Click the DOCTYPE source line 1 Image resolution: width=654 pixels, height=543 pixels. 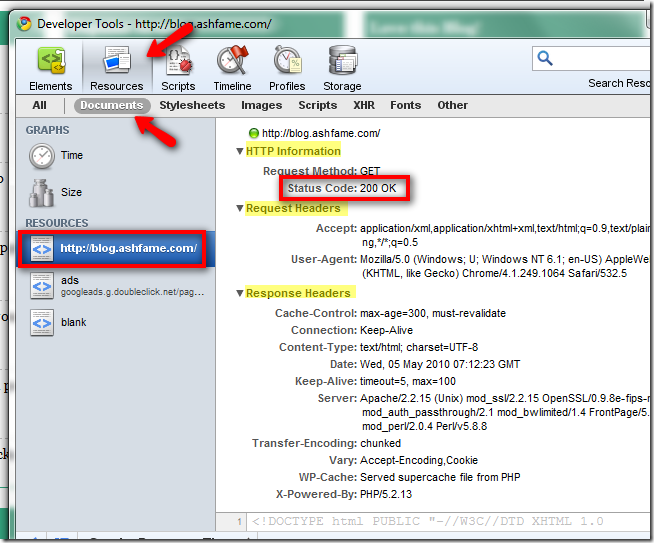[x=428, y=522]
